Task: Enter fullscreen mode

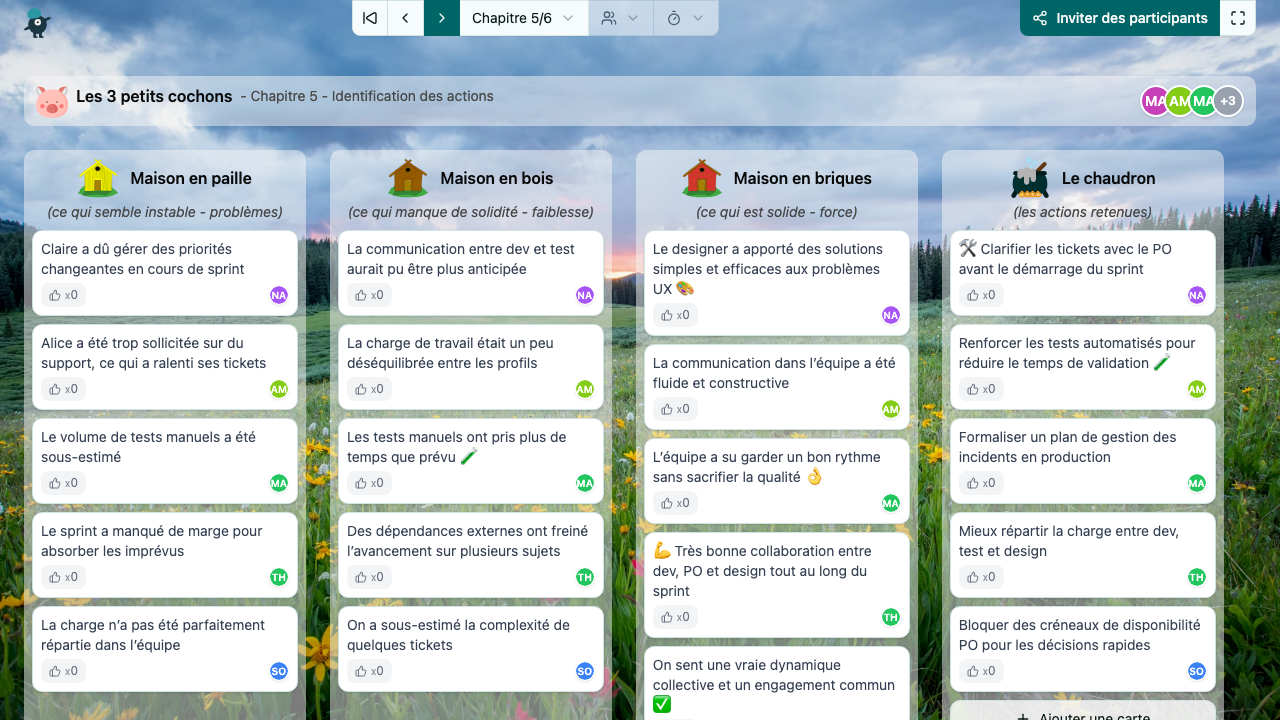Action: (1238, 18)
